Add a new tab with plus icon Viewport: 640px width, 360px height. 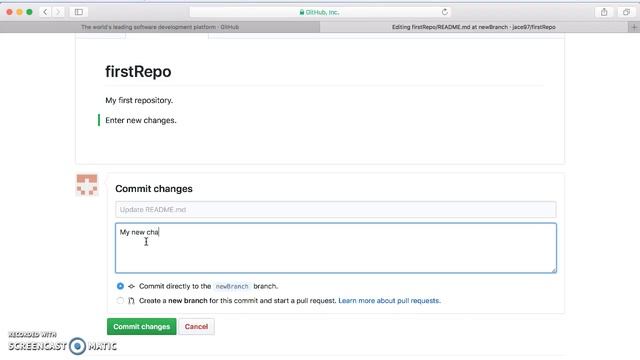tap(634, 27)
